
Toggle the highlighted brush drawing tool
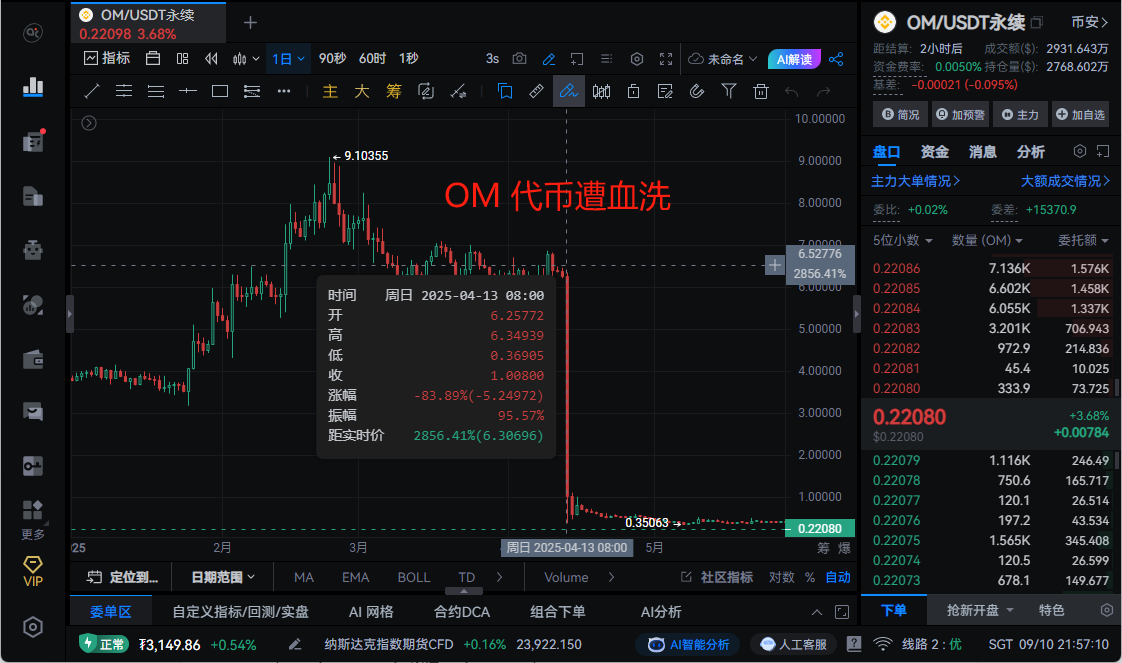pos(569,92)
